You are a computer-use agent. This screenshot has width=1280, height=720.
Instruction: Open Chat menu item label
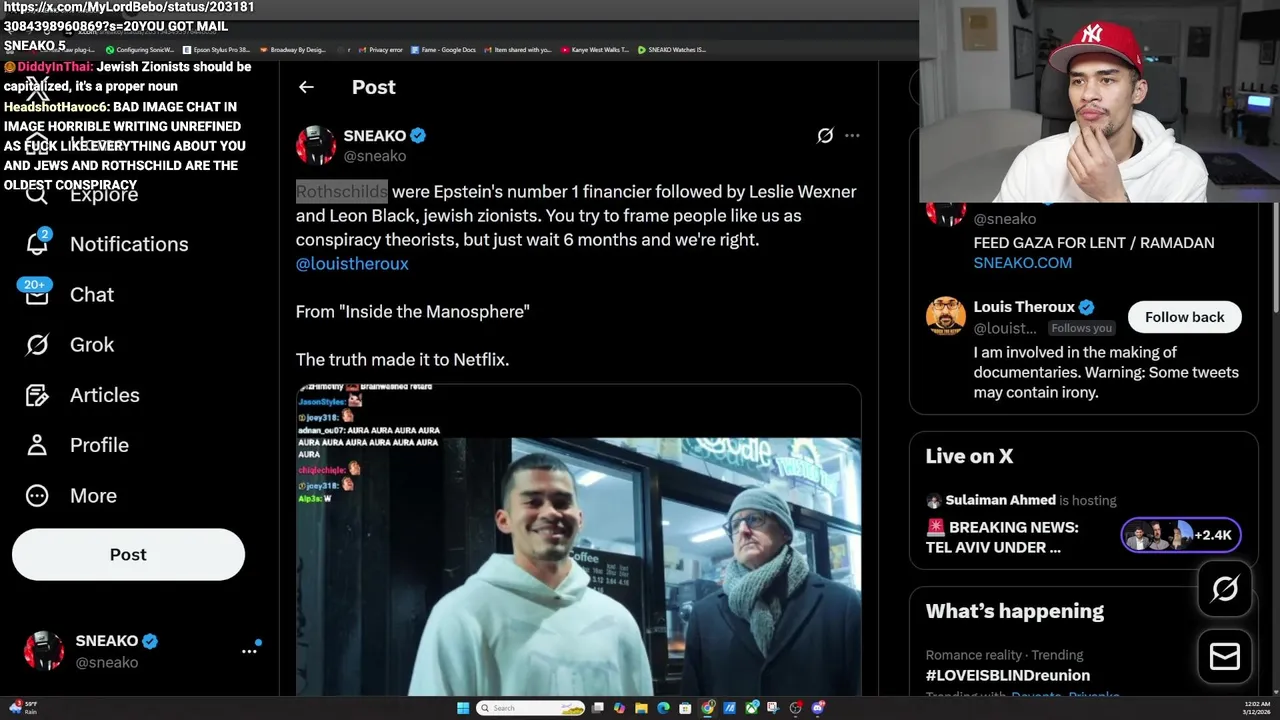[92, 295]
